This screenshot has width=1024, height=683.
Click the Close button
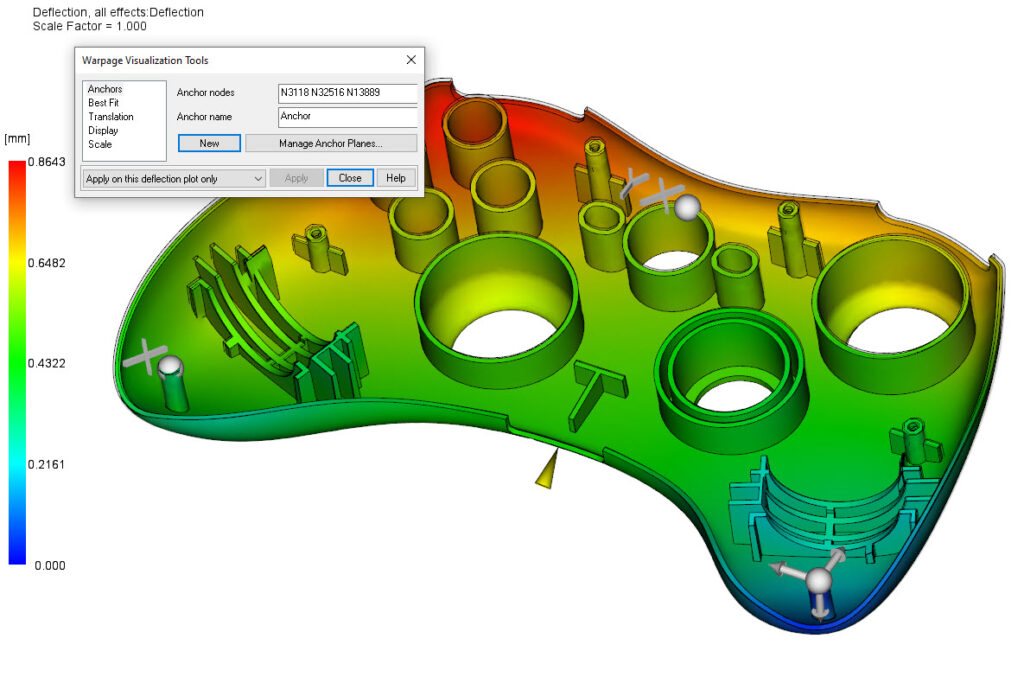[x=350, y=178]
